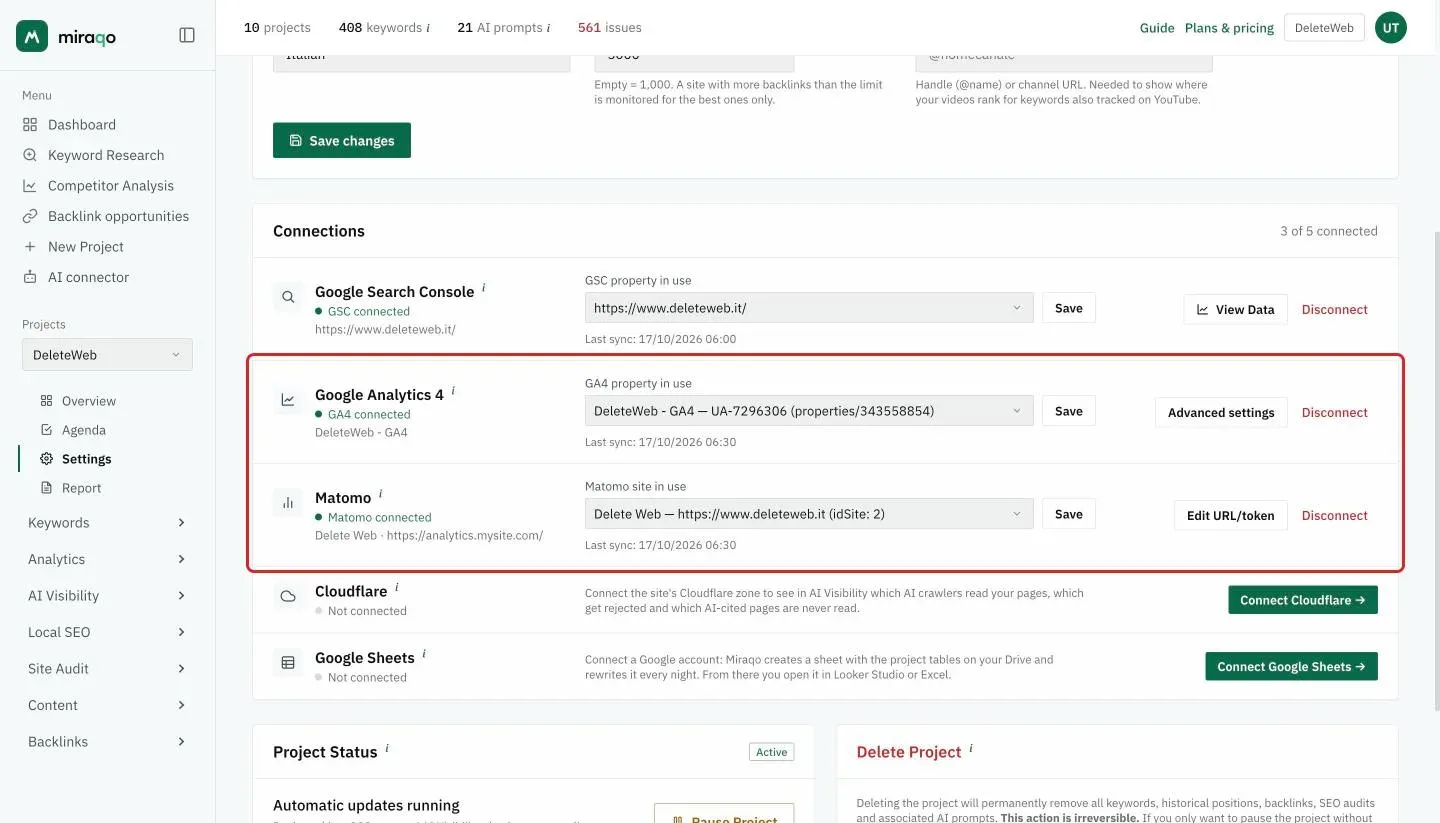Show info tooltip next to Delete Project

(x=971, y=748)
